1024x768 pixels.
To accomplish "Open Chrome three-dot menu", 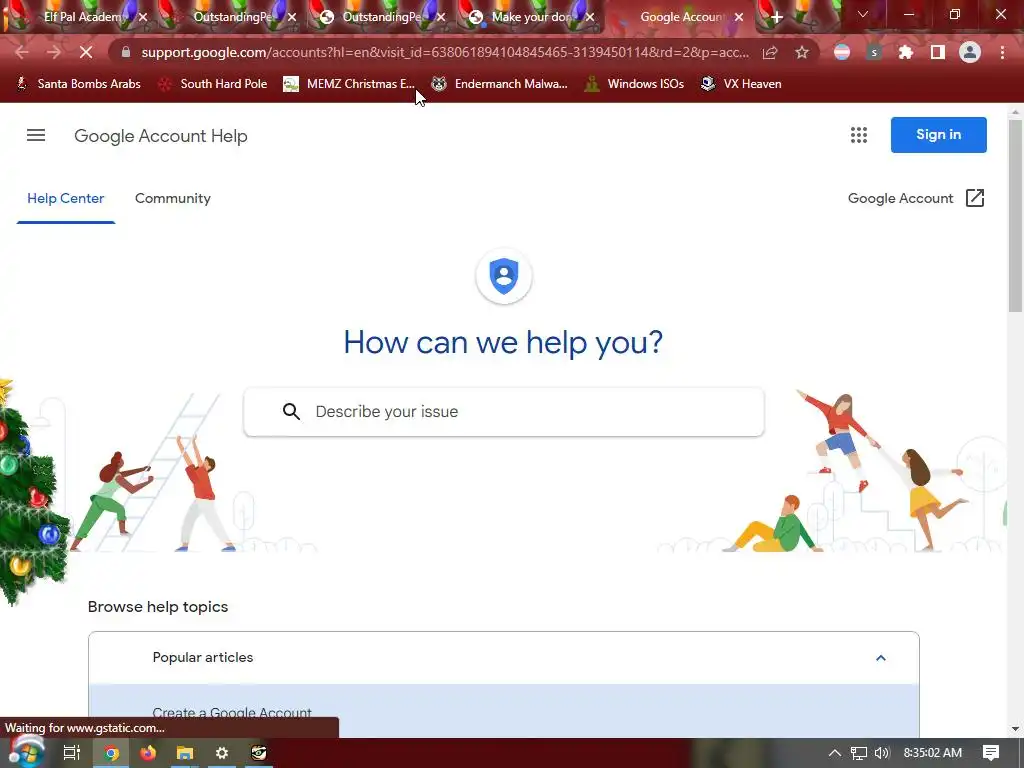I will click(1002, 52).
